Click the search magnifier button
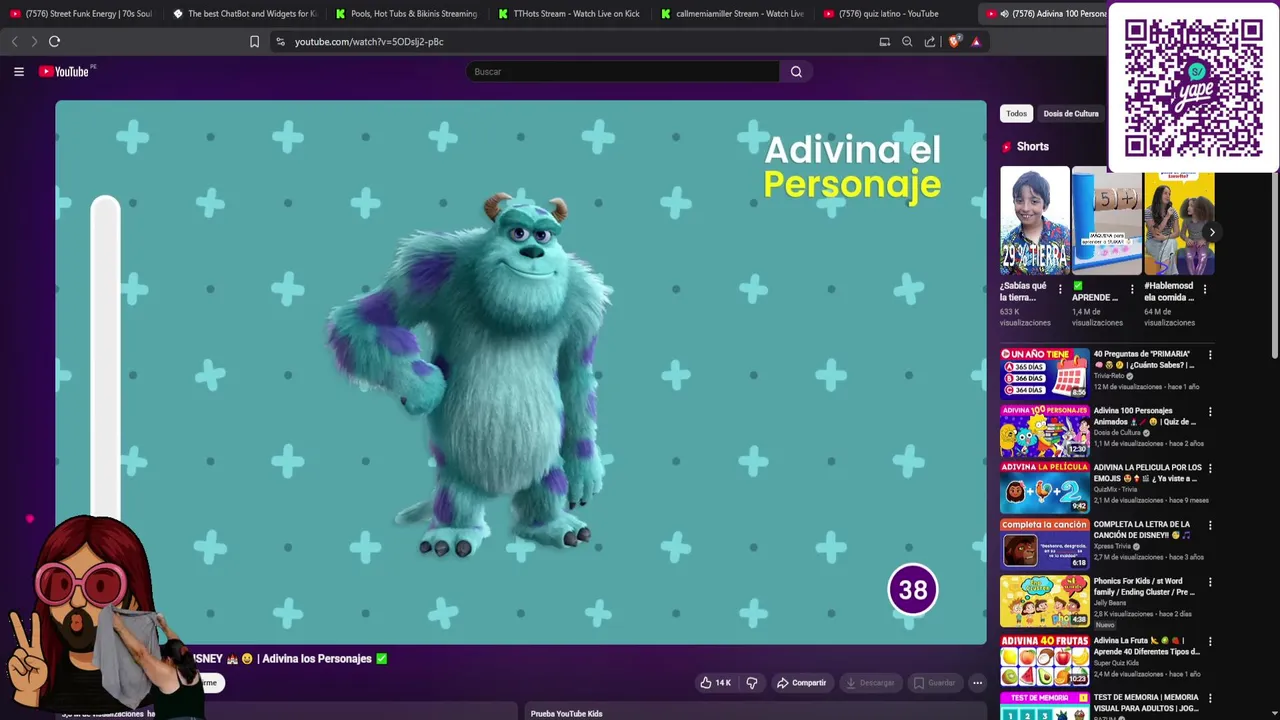 [x=796, y=71]
